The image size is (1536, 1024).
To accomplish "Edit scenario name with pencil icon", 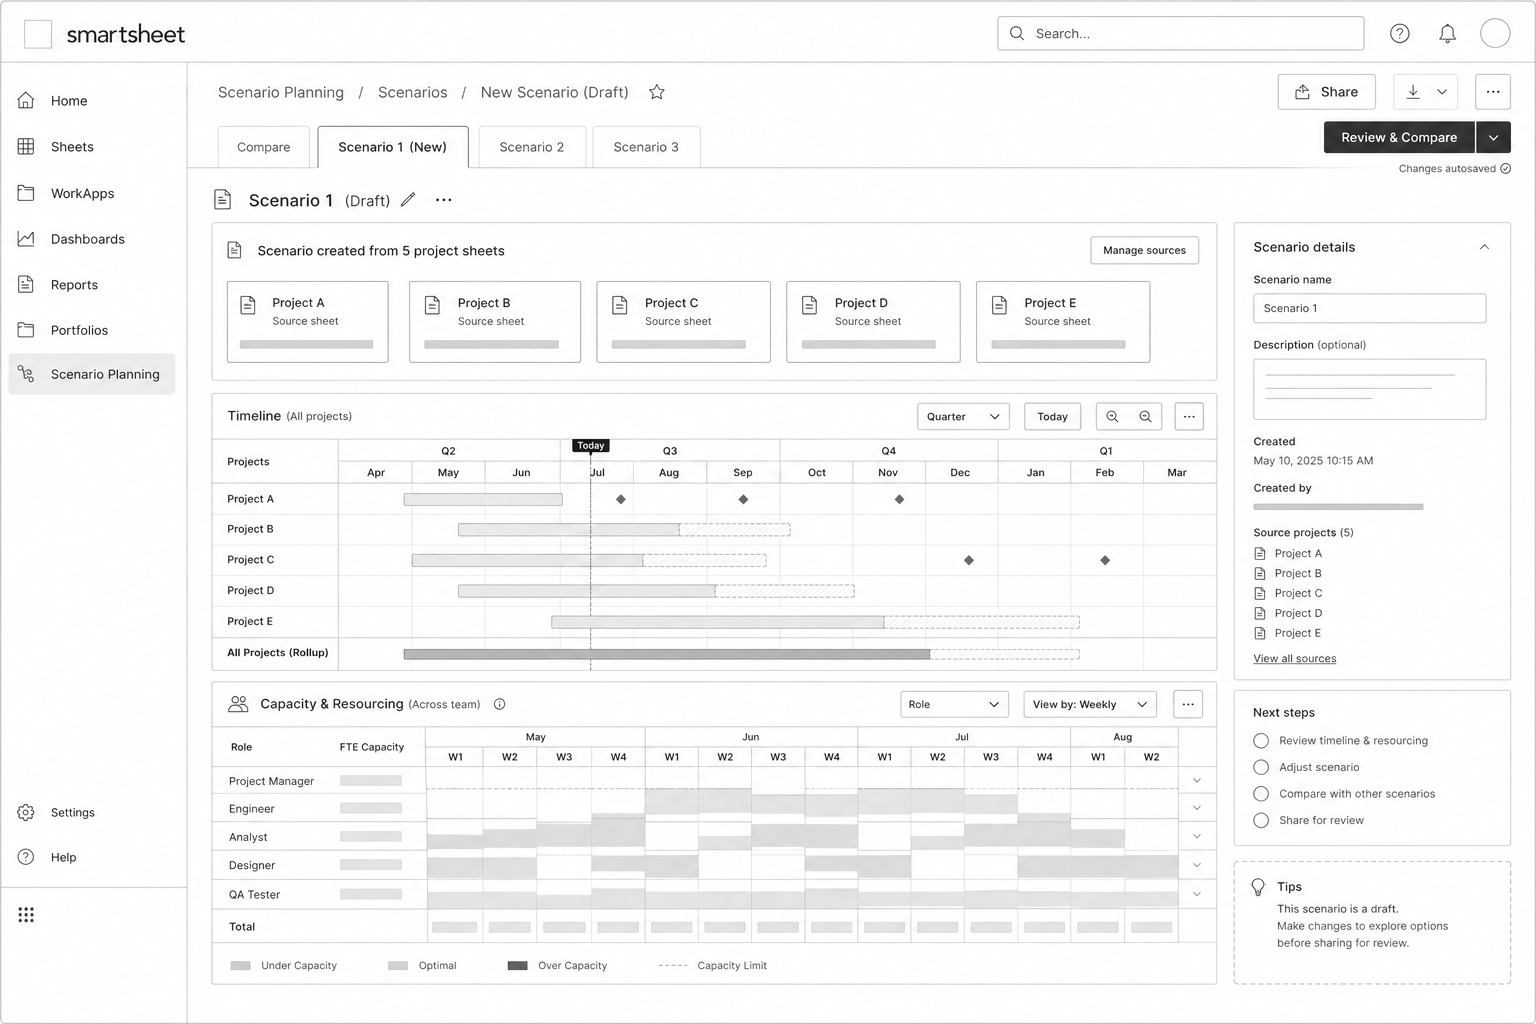I will coord(408,200).
